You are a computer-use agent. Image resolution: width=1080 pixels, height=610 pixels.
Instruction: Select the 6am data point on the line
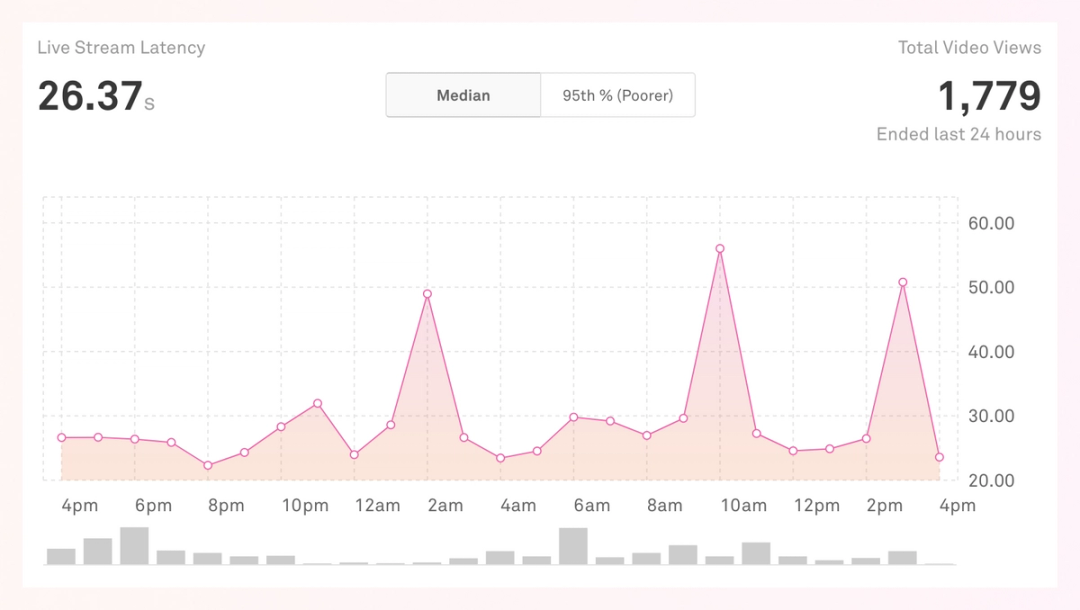click(x=573, y=416)
